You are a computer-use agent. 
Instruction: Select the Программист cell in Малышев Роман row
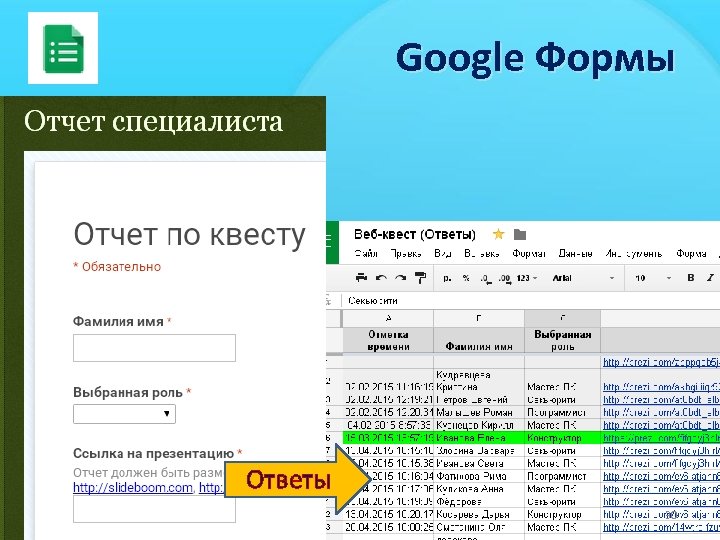coord(562,412)
